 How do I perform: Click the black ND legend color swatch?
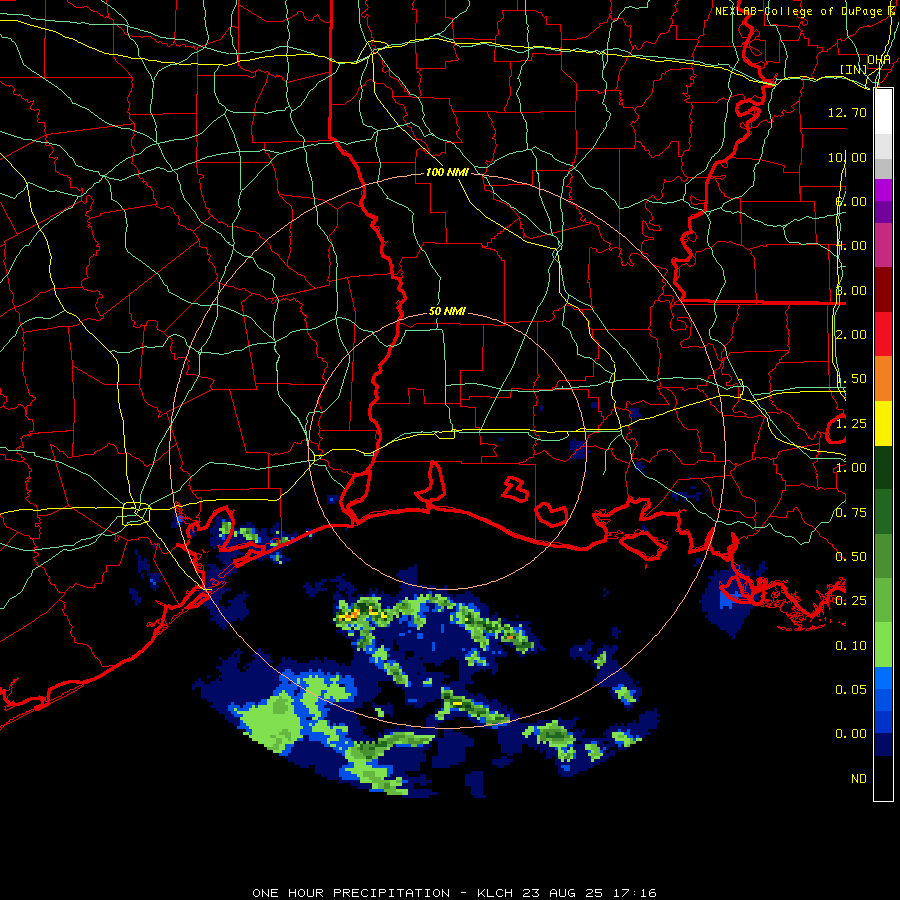coord(883,778)
